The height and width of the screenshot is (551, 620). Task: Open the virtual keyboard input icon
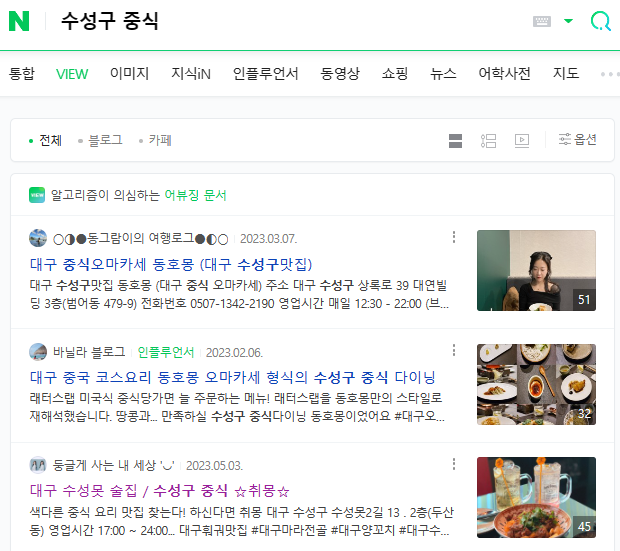point(542,21)
